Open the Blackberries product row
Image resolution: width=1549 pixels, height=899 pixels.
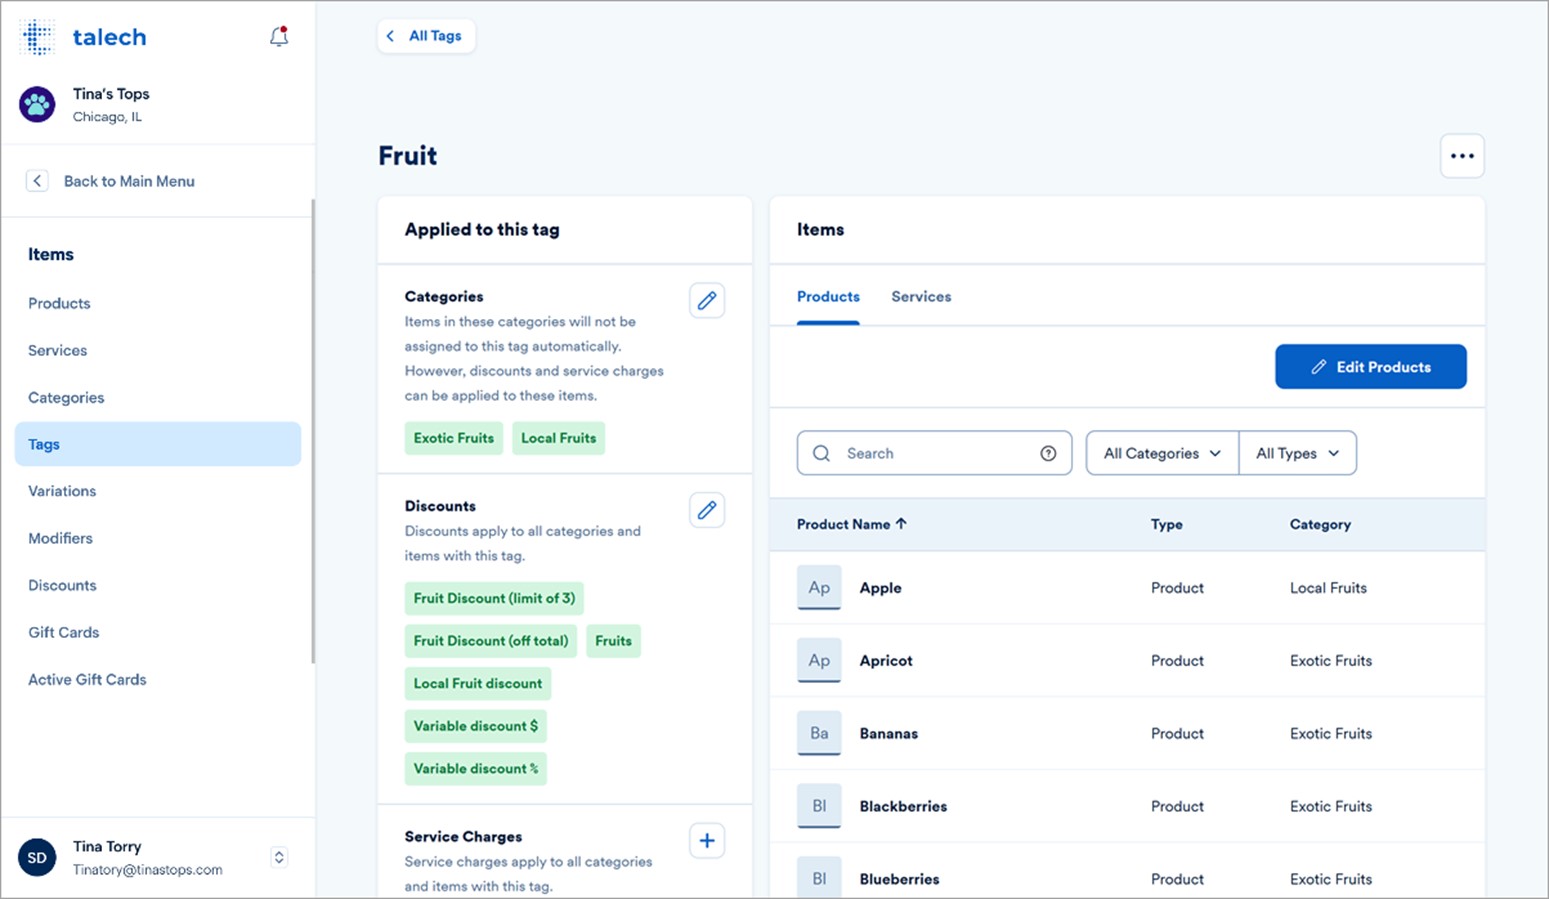tap(1127, 806)
